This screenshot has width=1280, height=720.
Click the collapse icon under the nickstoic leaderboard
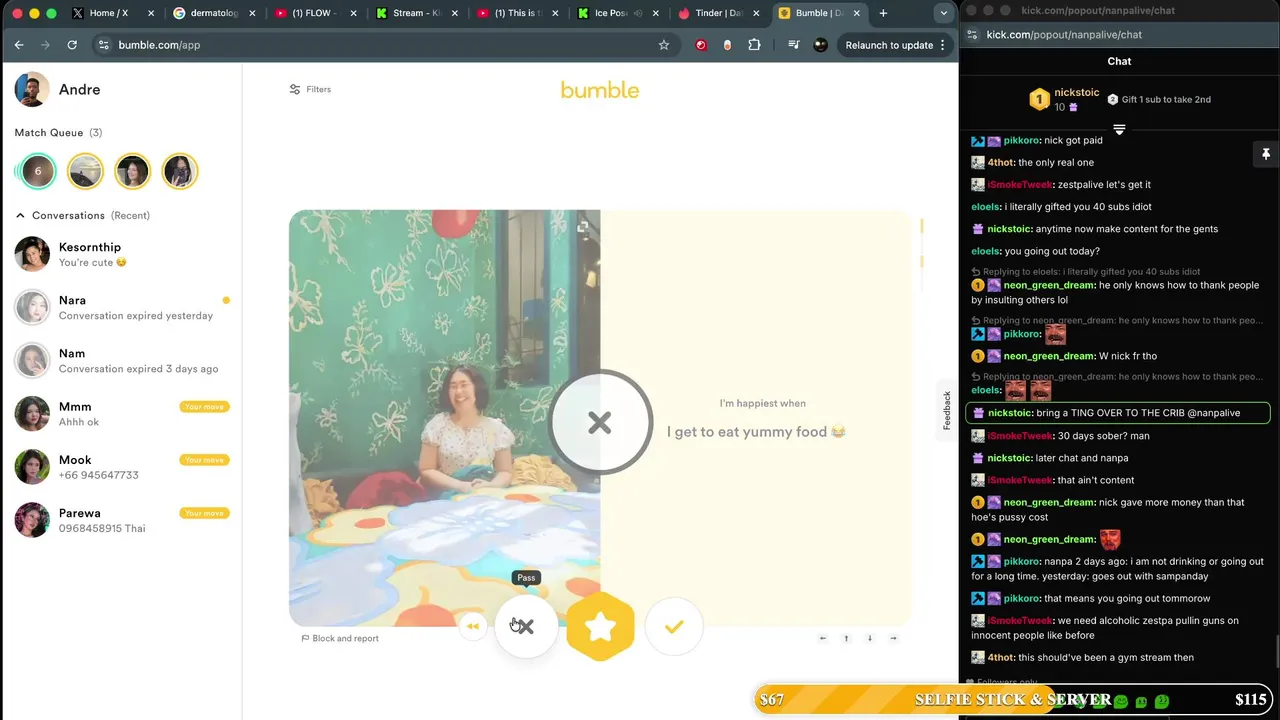[1119, 130]
